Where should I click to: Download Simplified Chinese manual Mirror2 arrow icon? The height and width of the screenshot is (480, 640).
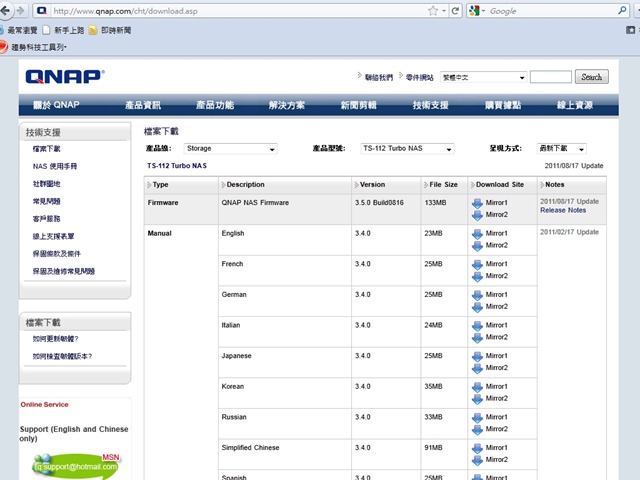pyautogui.click(x=477, y=460)
